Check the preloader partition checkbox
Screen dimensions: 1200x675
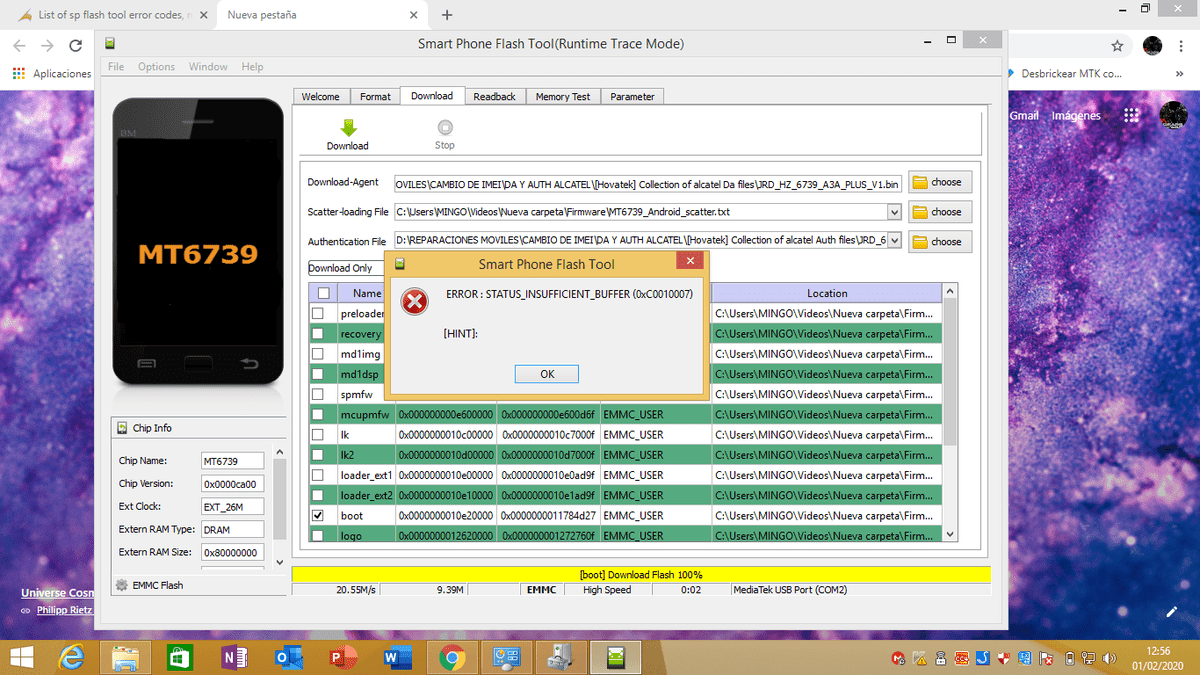(x=318, y=314)
